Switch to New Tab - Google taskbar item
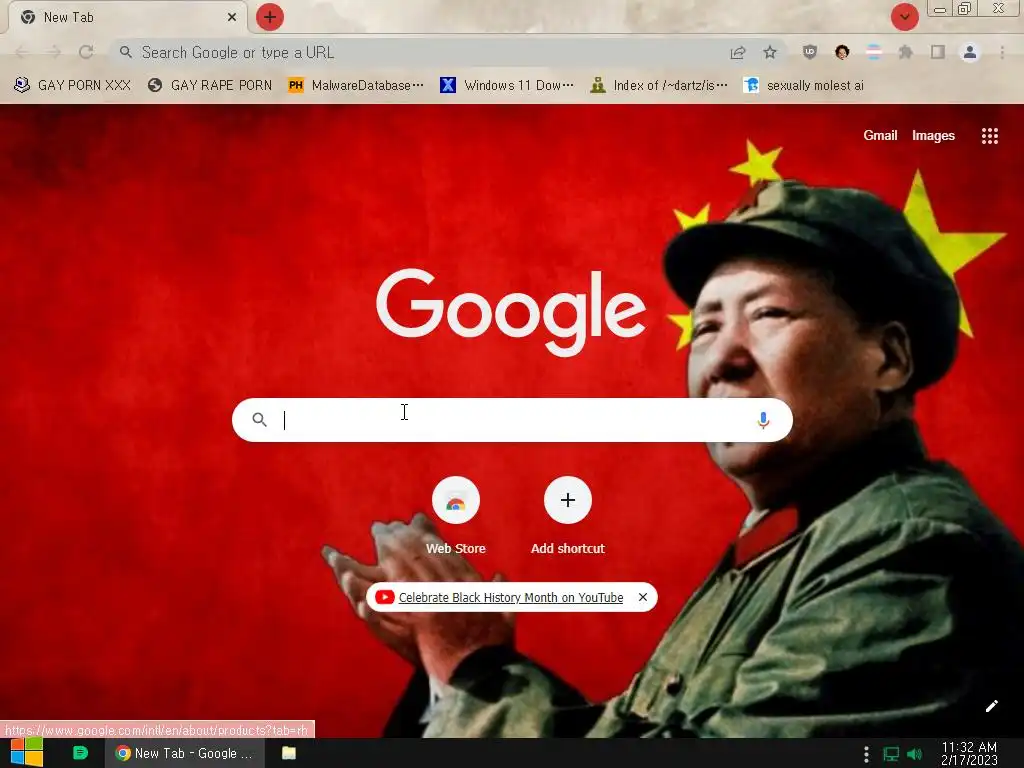The height and width of the screenshot is (768, 1024). (184, 753)
